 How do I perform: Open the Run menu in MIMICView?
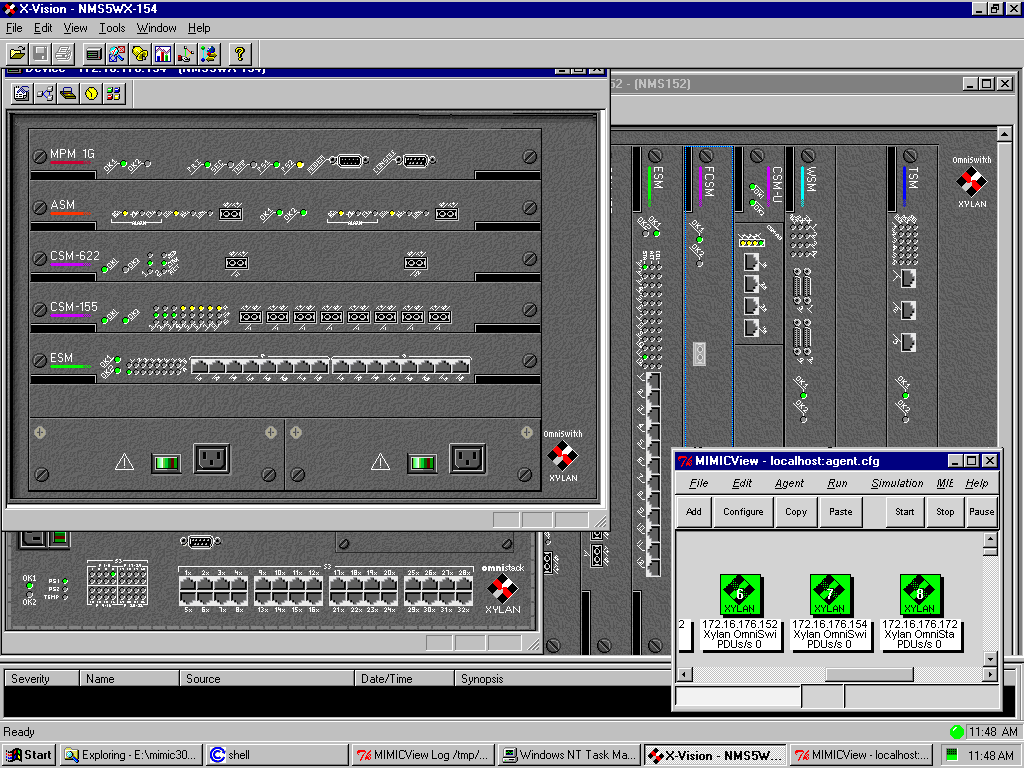[x=837, y=483]
